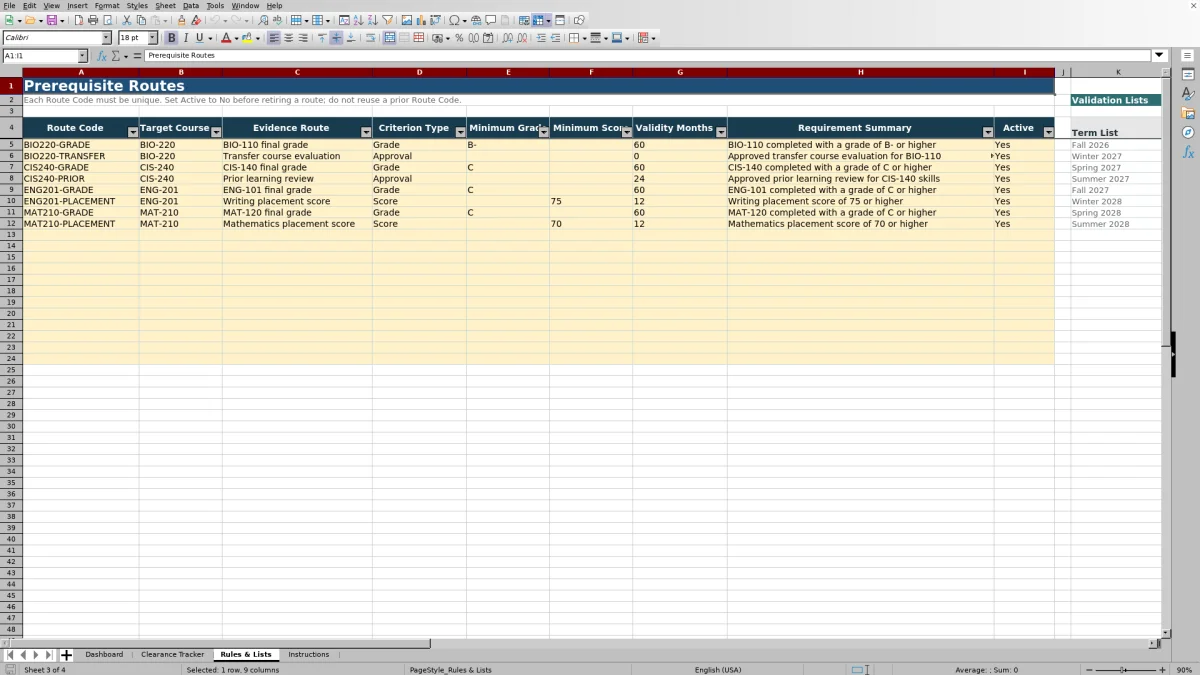This screenshot has height=675, width=1200.
Task: Open the sidebar Navigator compass icon
Action: coord(1188,132)
